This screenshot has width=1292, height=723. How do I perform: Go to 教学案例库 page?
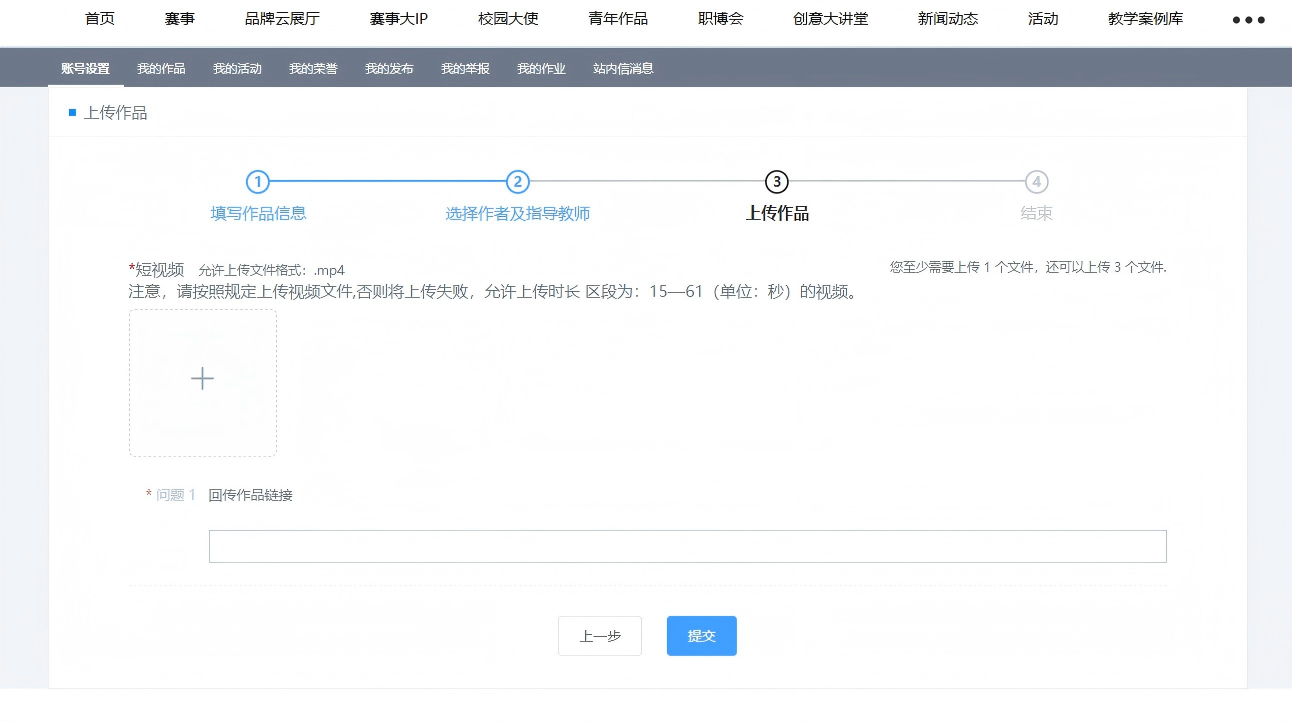(x=1146, y=19)
